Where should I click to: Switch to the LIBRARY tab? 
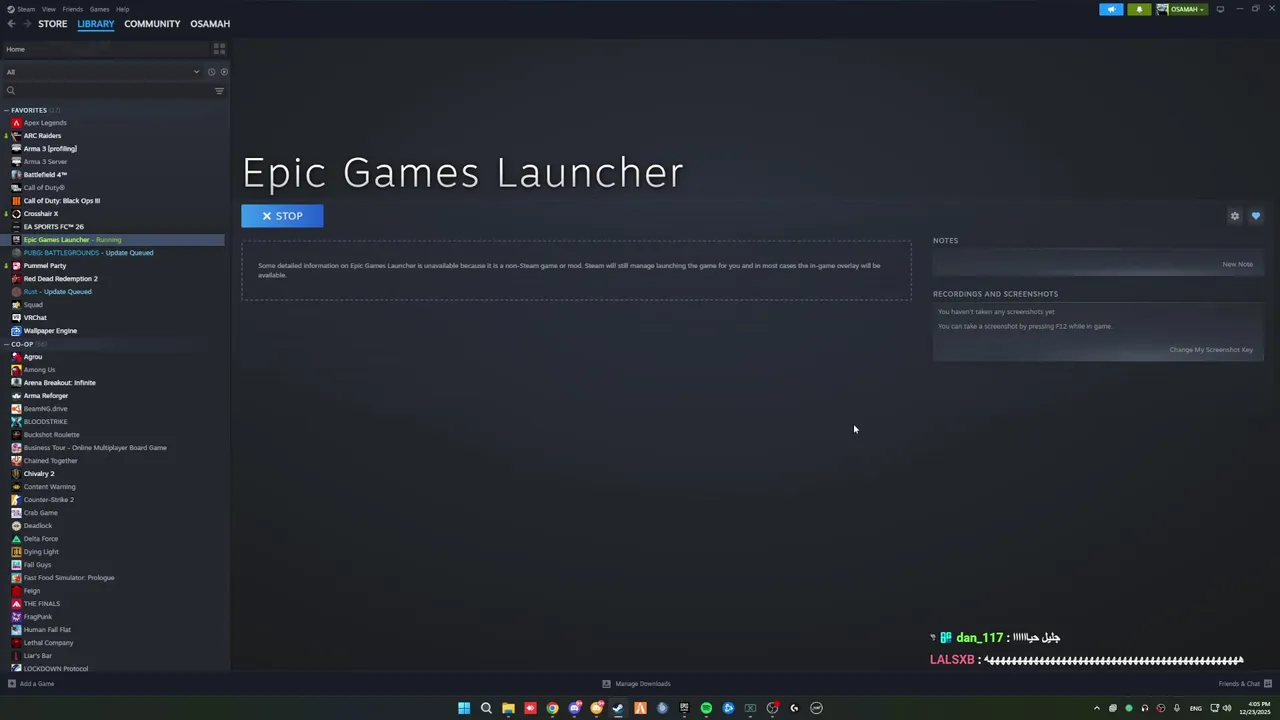96,24
